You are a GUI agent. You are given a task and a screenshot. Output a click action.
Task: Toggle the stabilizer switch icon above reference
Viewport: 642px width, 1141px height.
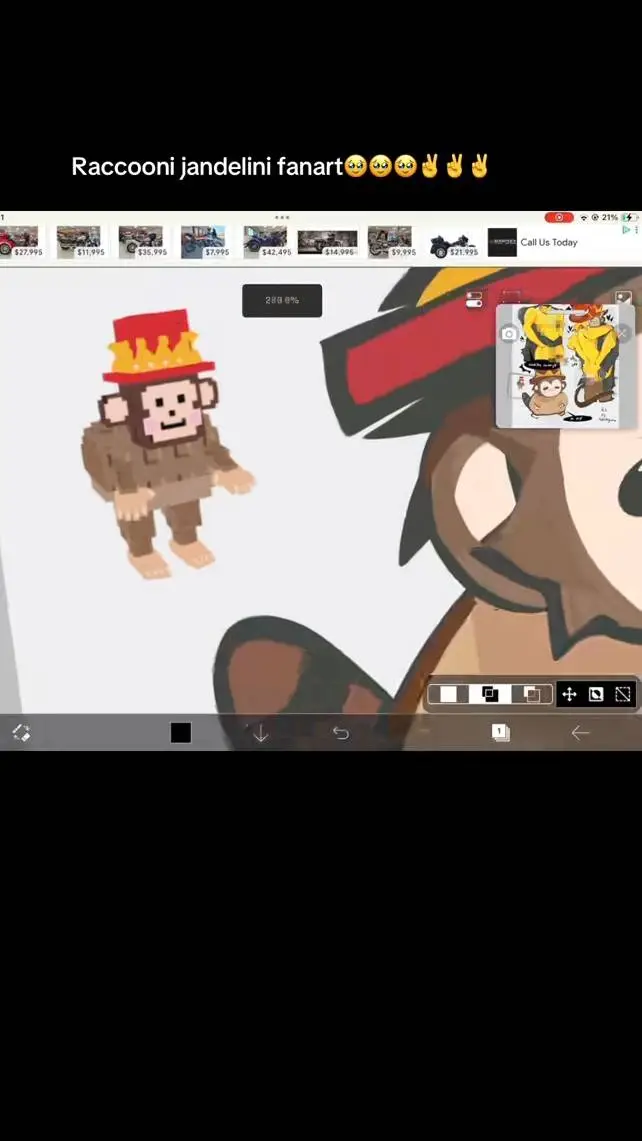point(474,299)
